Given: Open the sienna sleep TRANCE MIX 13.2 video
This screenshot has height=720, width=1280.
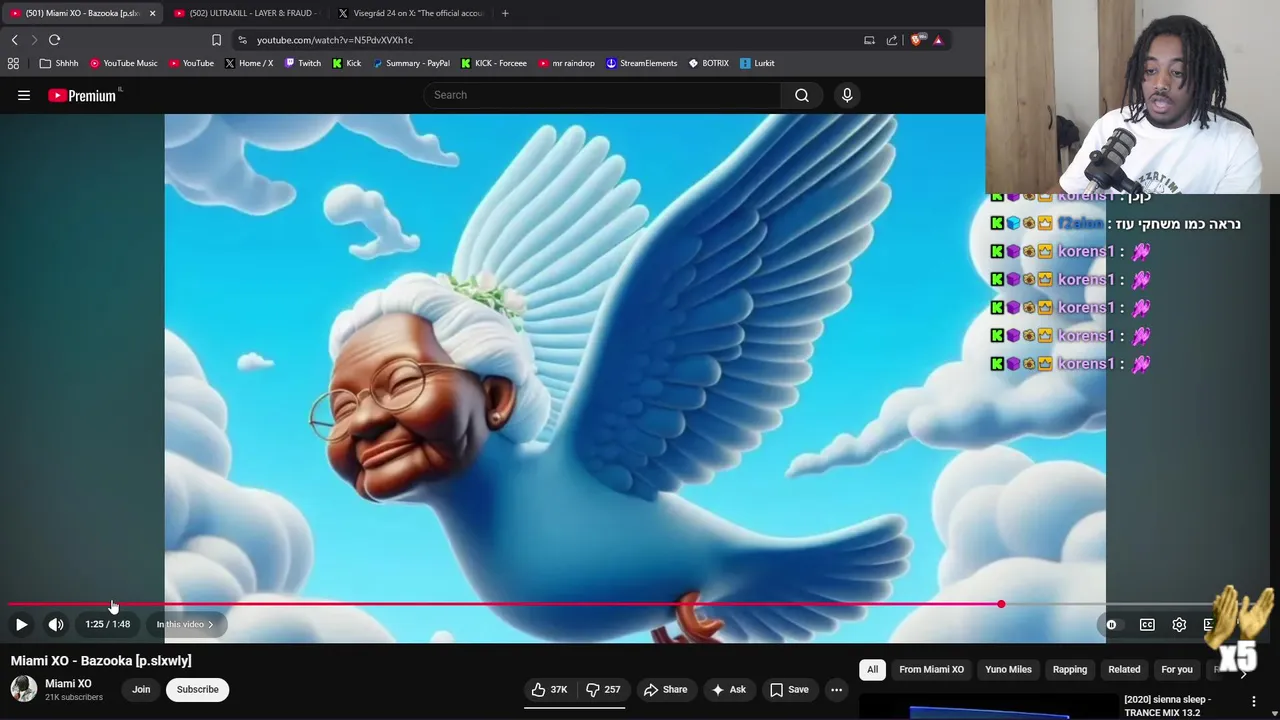Looking at the screenshot, I should (1167, 705).
